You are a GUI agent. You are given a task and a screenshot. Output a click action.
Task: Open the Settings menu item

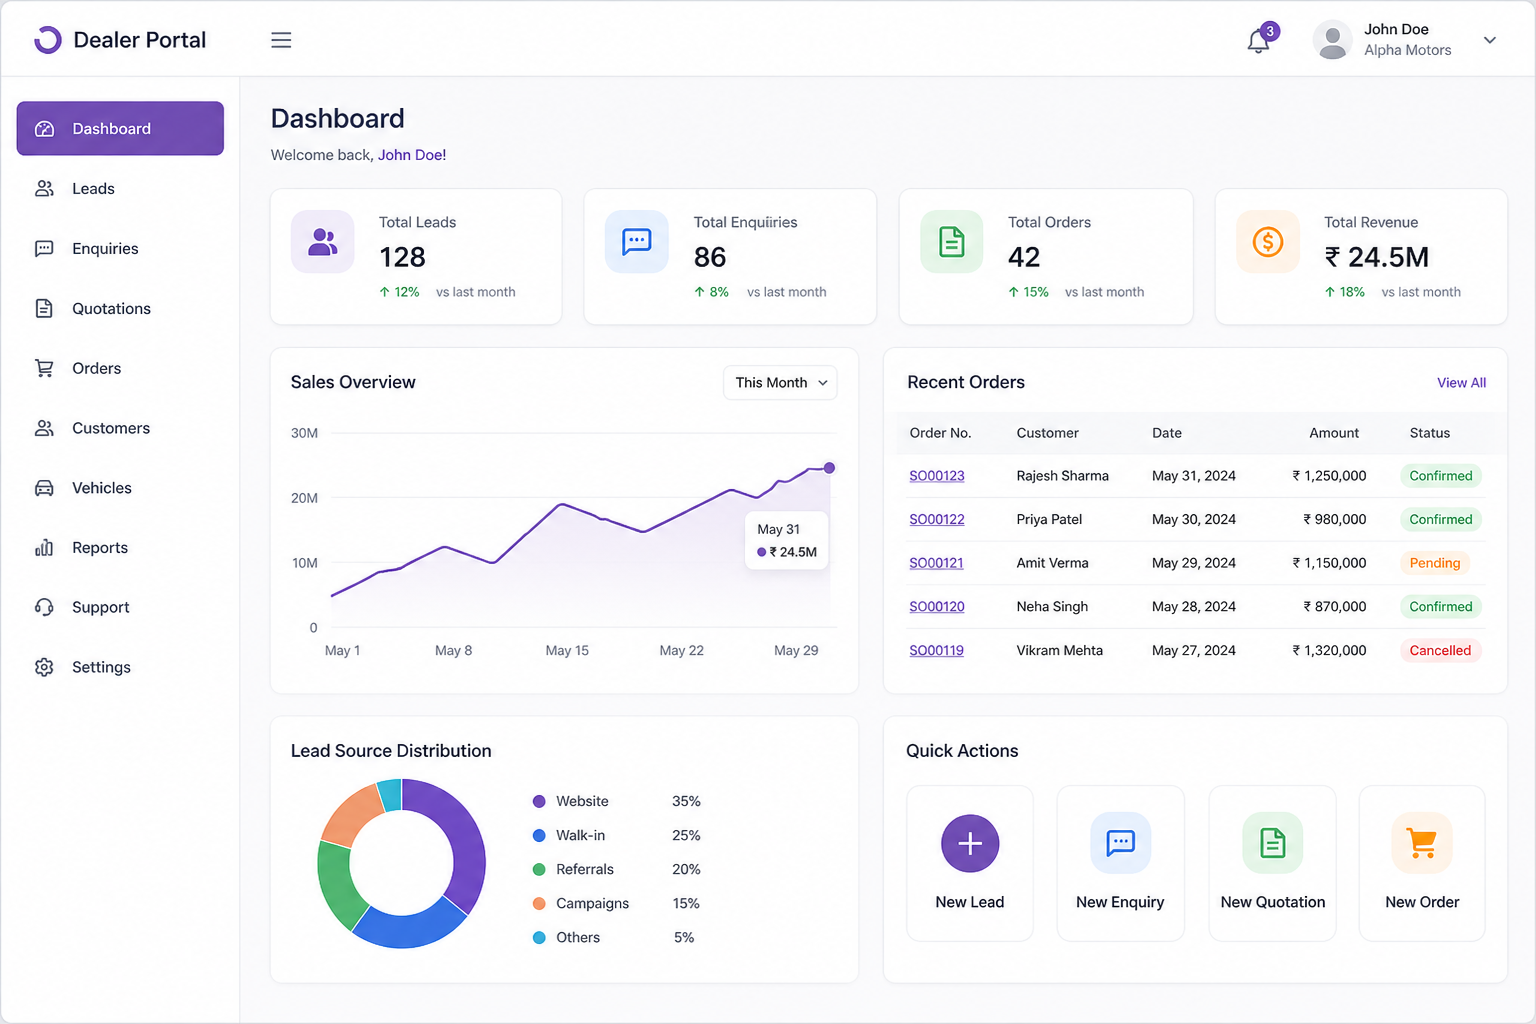click(x=120, y=667)
